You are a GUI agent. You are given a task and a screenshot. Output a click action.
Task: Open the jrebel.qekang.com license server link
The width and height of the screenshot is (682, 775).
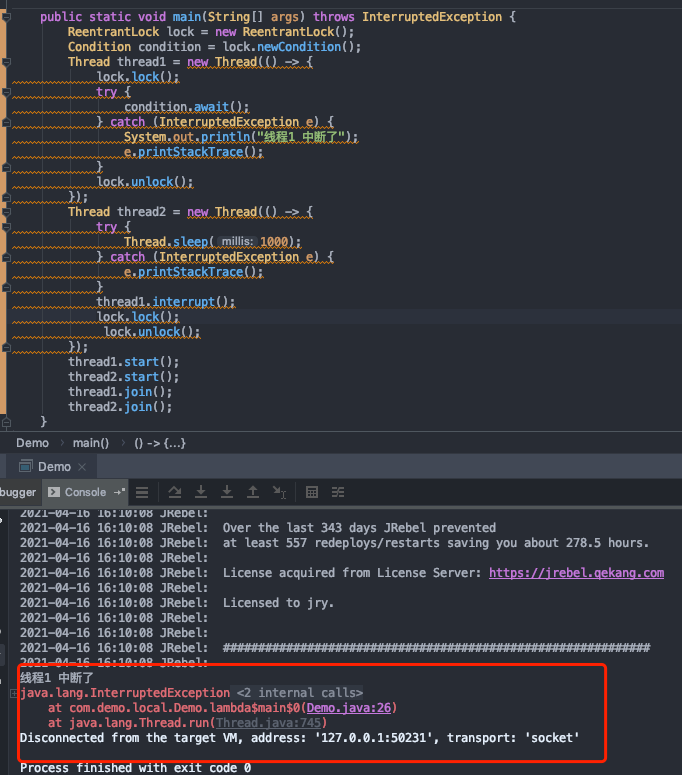coord(576,573)
